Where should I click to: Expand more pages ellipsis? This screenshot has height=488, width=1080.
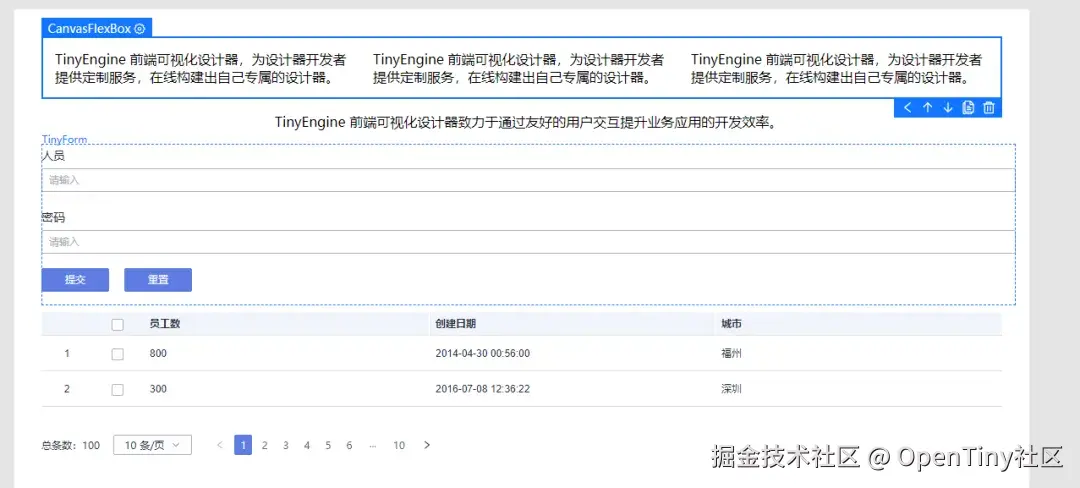point(373,445)
